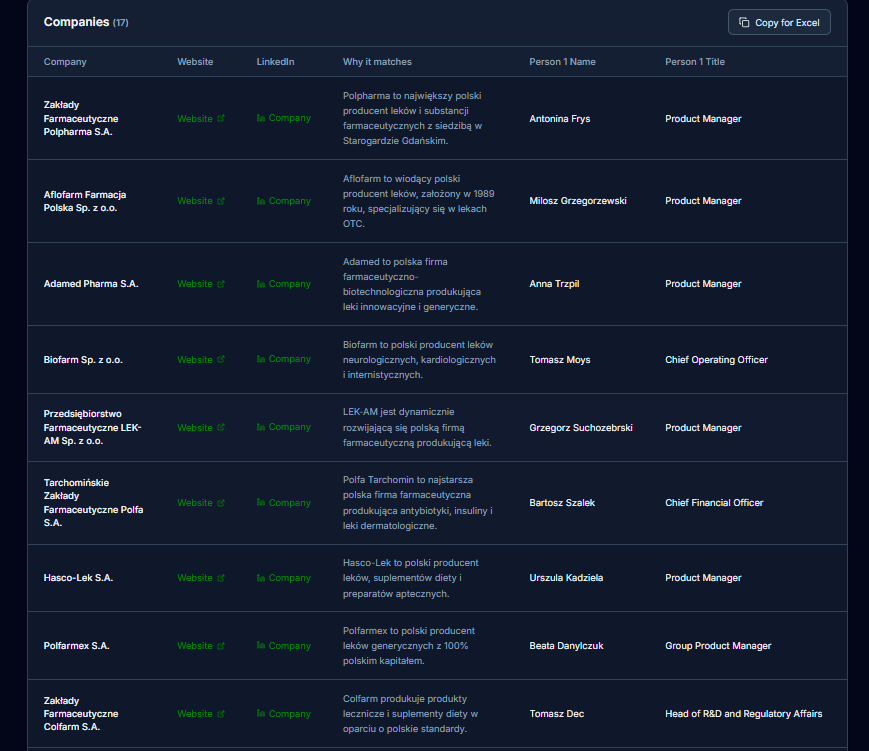Viewport: 869px width, 751px height.
Task: Open LinkedIn Company link for Aflofarm Farmacja
Action: pyautogui.click(x=283, y=201)
